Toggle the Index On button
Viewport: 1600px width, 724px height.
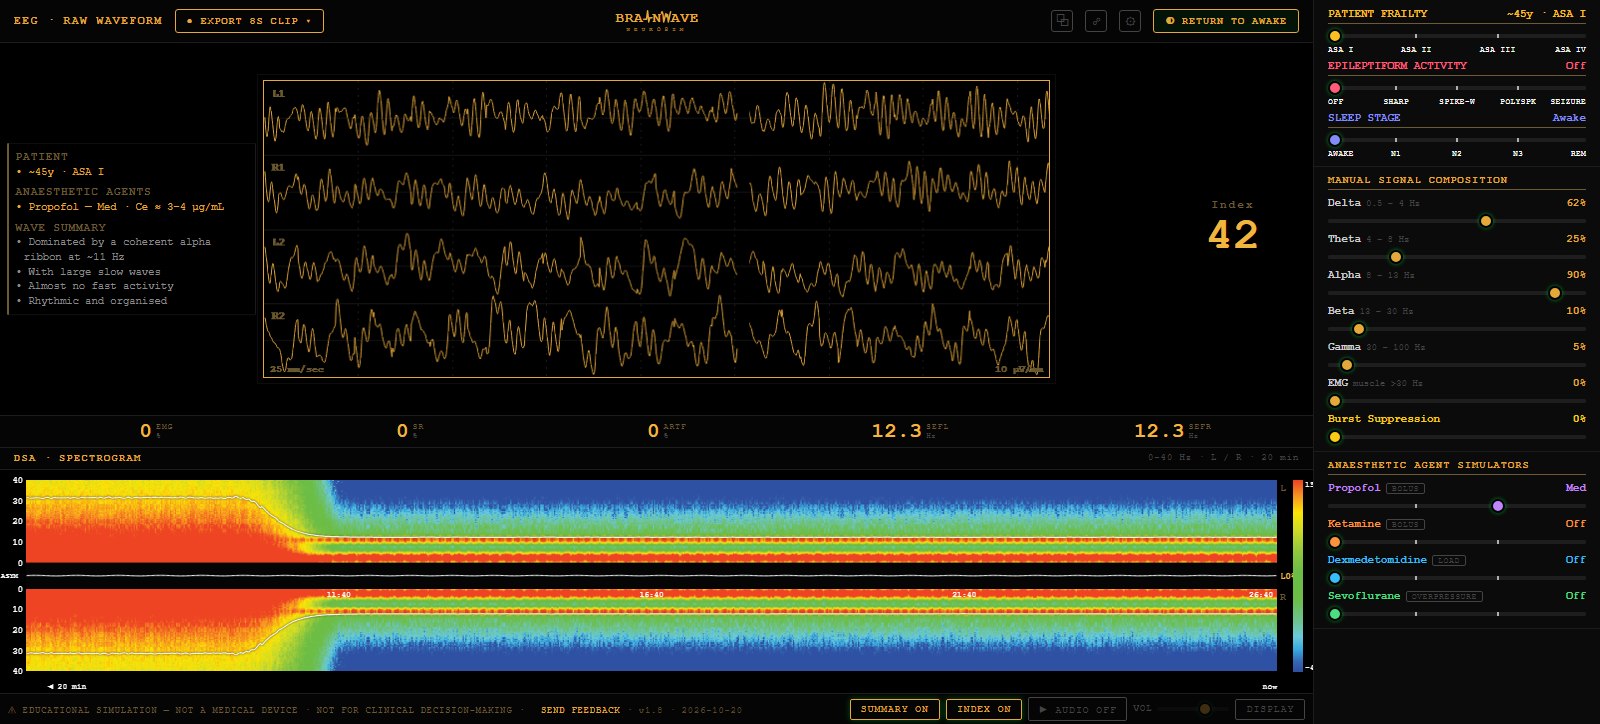point(984,709)
